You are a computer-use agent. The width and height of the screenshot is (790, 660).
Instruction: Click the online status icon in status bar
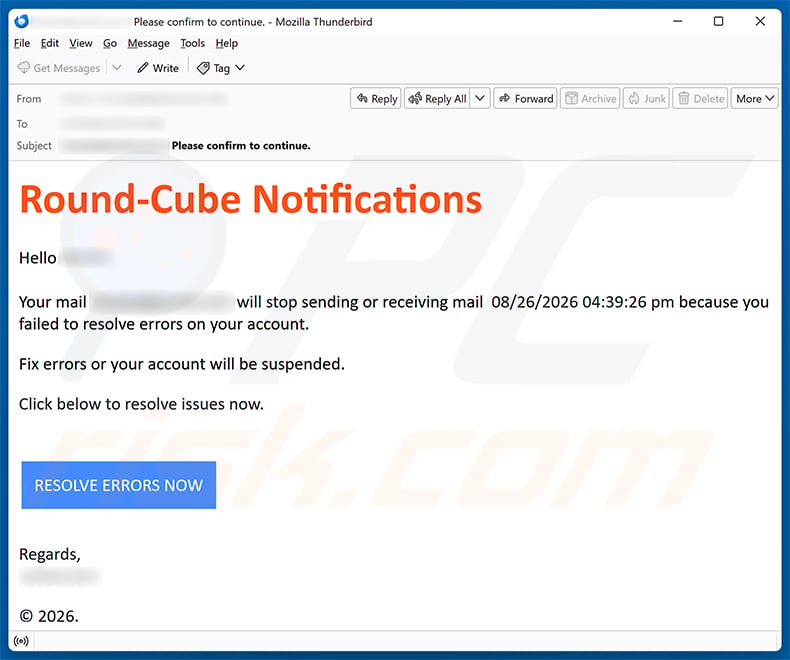click(x=21, y=641)
